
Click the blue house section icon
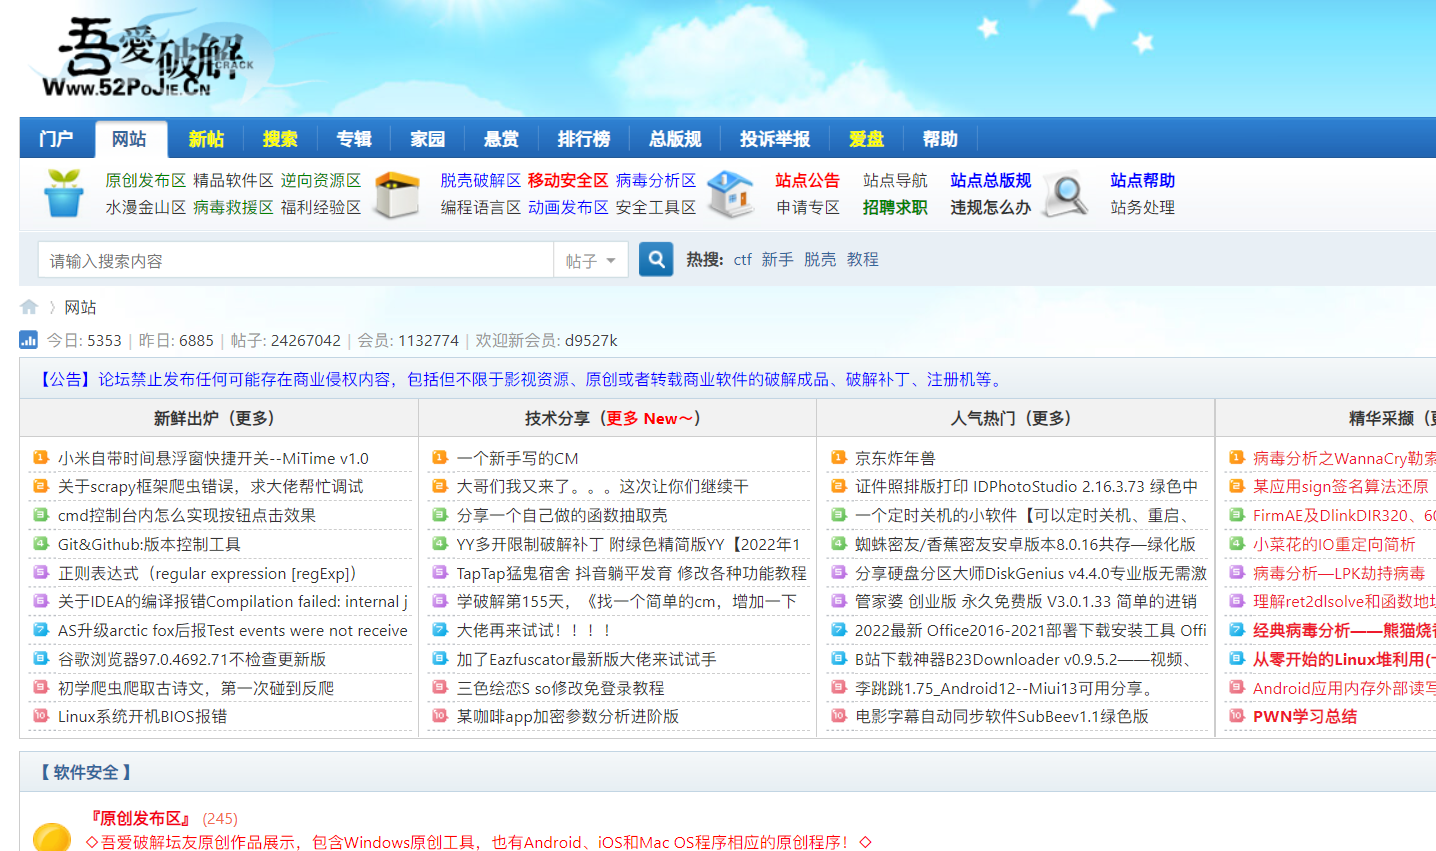731,194
